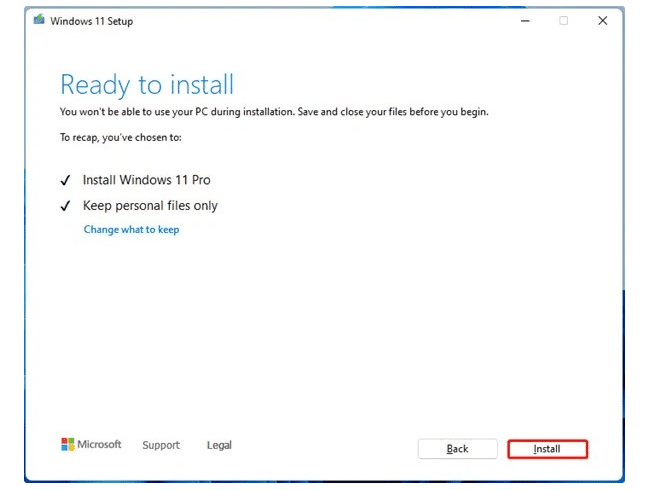Minimize the Windows 11 Setup window
The height and width of the screenshot is (490, 656).
525,21
